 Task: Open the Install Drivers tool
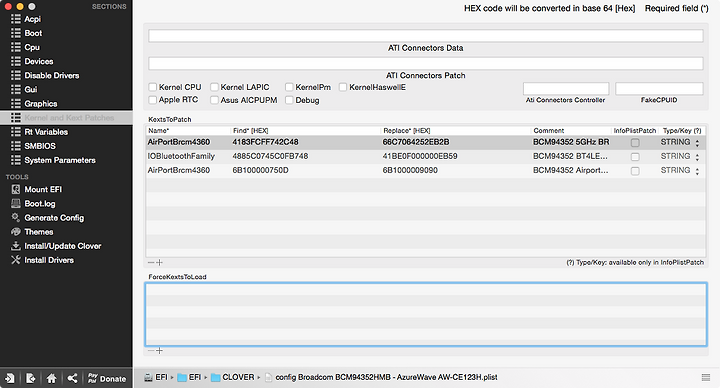click(x=49, y=260)
